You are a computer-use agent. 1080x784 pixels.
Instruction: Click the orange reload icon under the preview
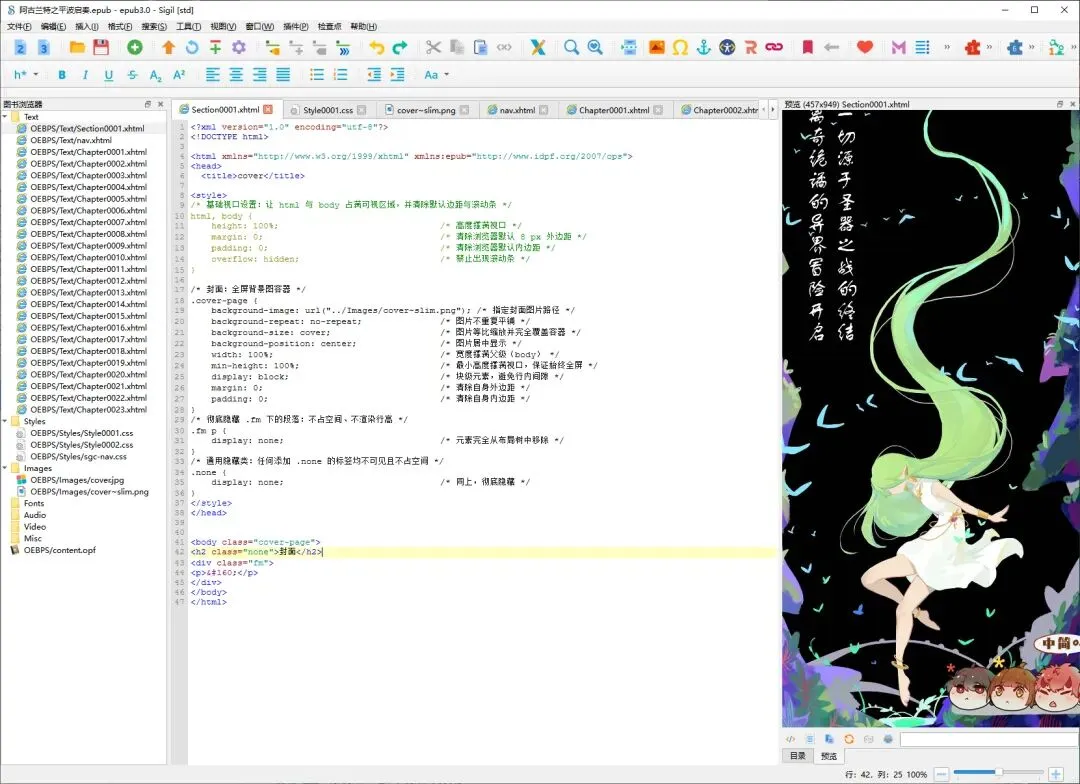point(849,739)
